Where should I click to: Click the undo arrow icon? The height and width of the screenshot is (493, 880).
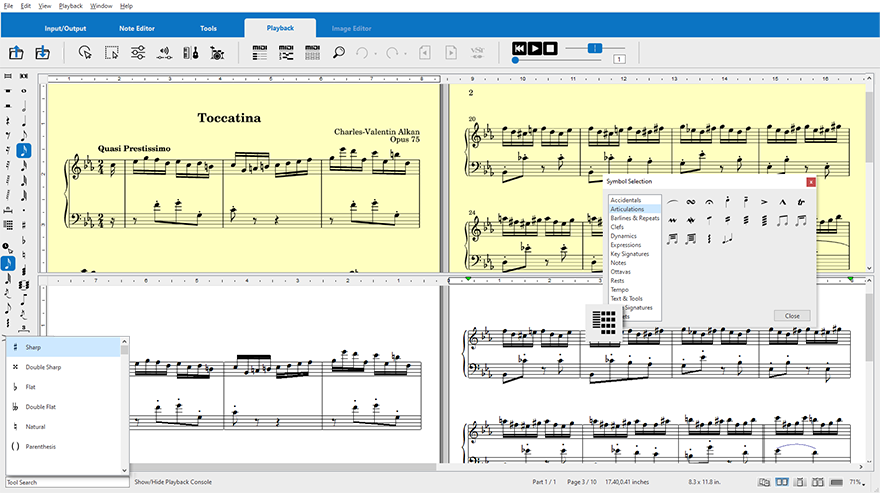(363, 53)
